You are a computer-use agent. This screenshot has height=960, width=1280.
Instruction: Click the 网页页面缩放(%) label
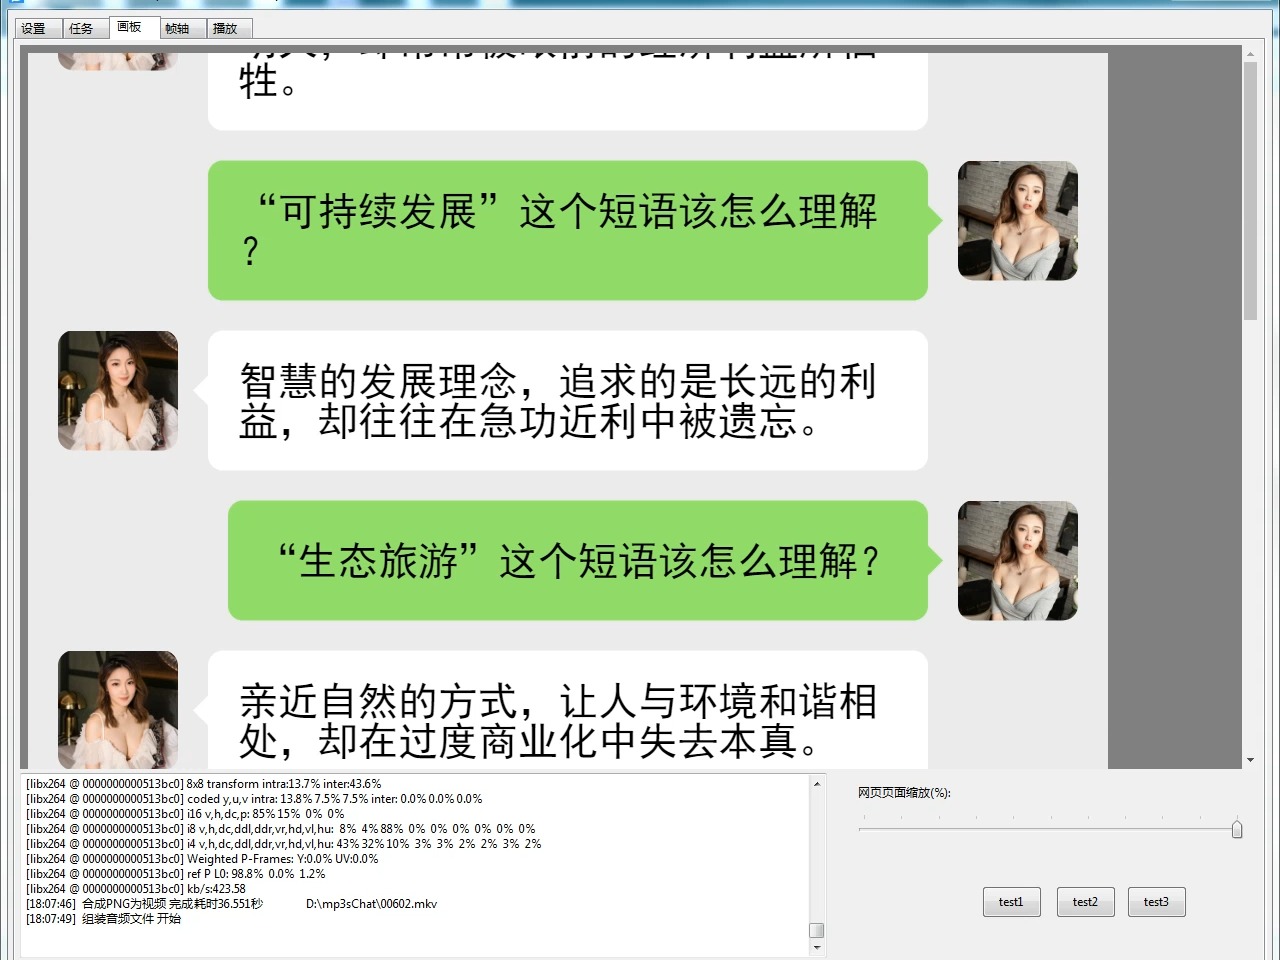pyautogui.click(x=904, y=793)
